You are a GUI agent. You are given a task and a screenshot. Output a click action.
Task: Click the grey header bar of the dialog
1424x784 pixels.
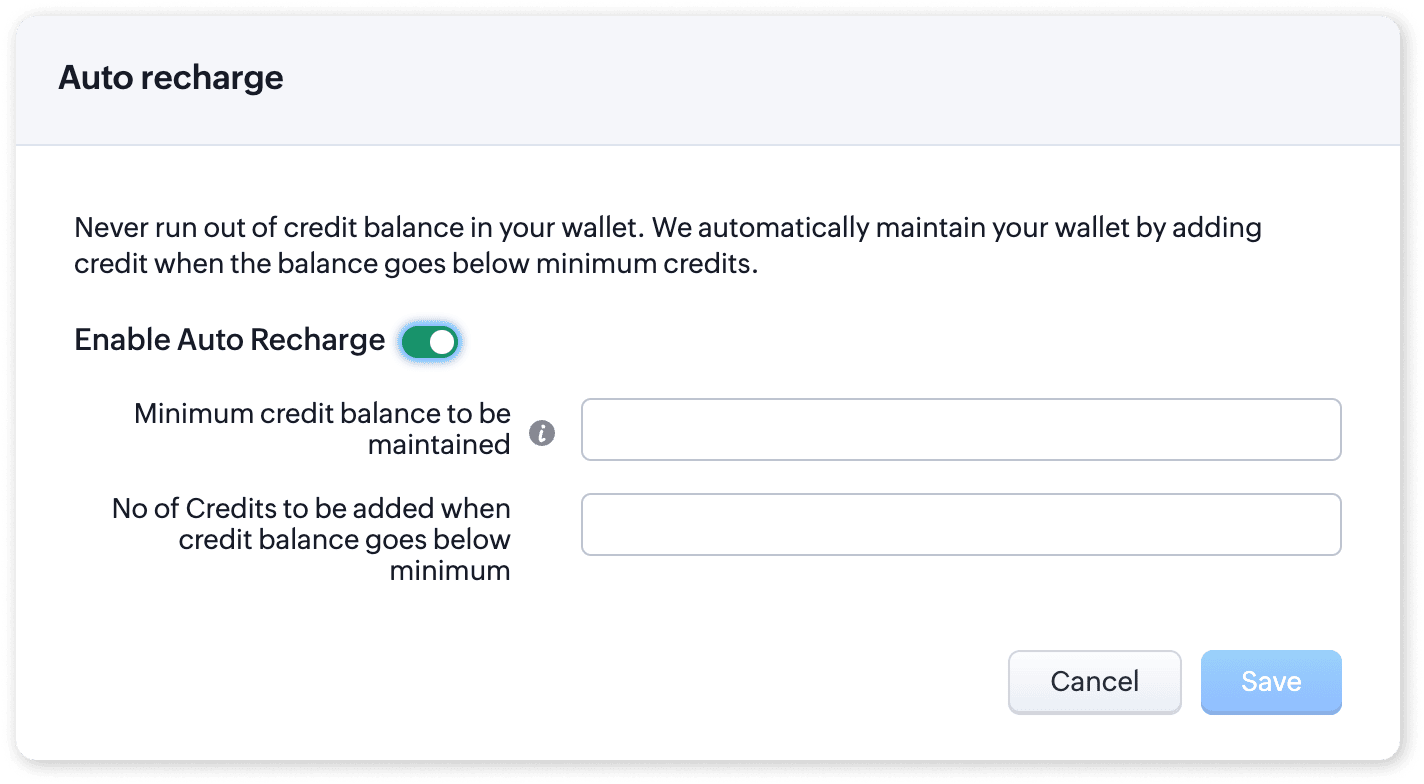[x=800, y=80]
